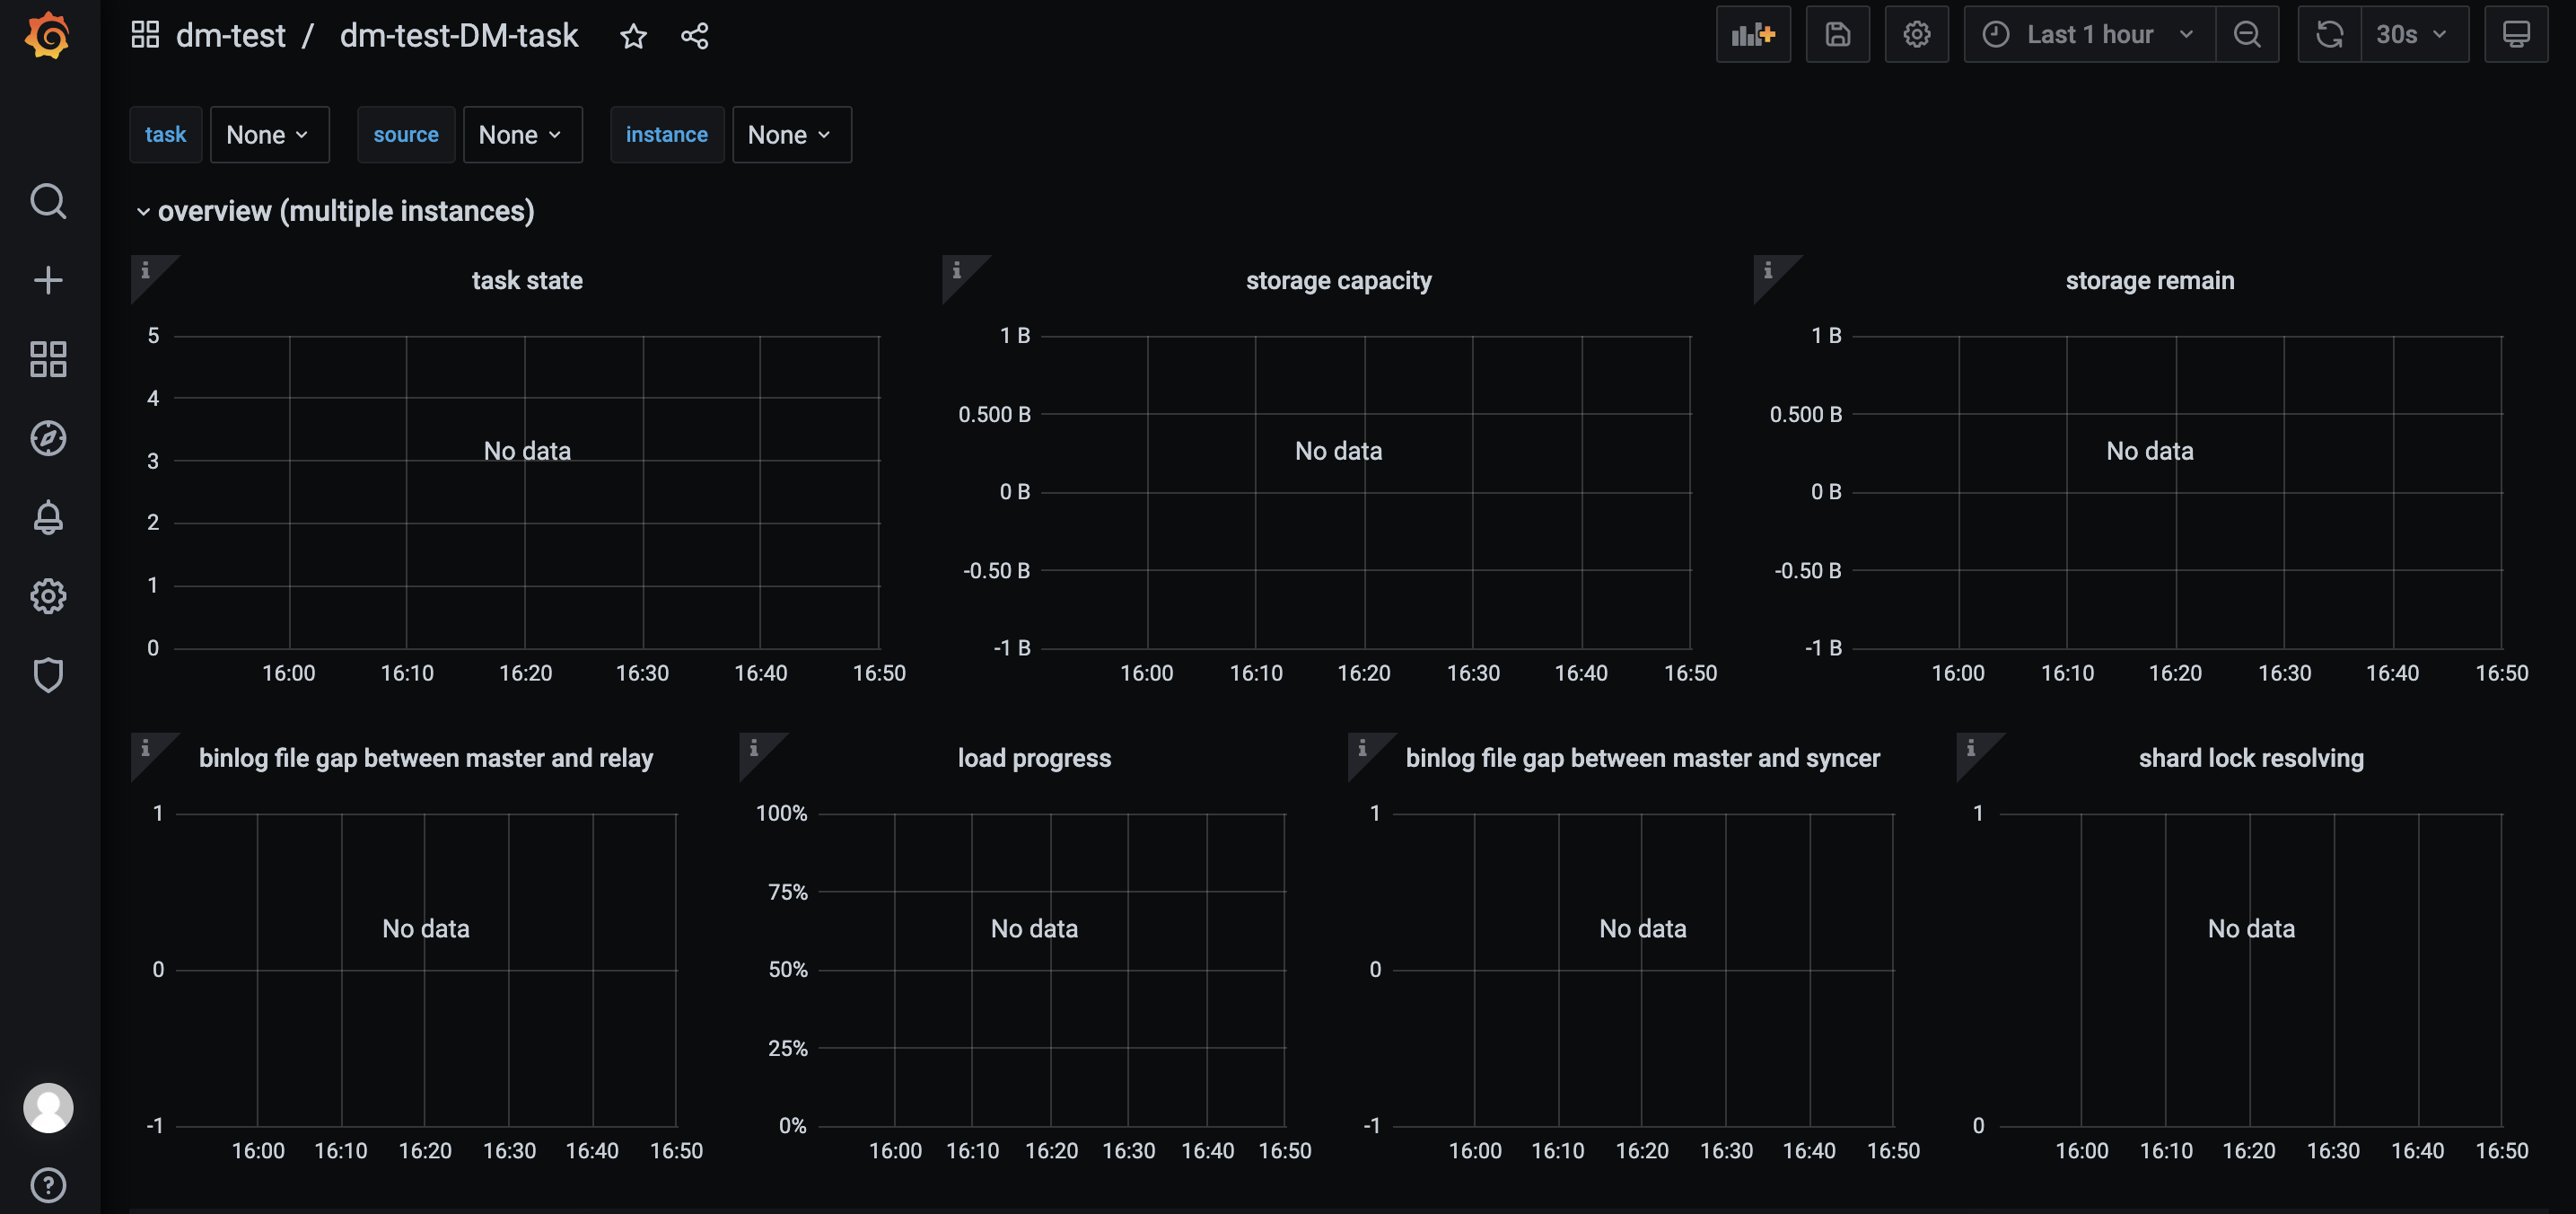Click the task state panel title
Screen dimensions: 2576x1214
click(x=526, y=281)
